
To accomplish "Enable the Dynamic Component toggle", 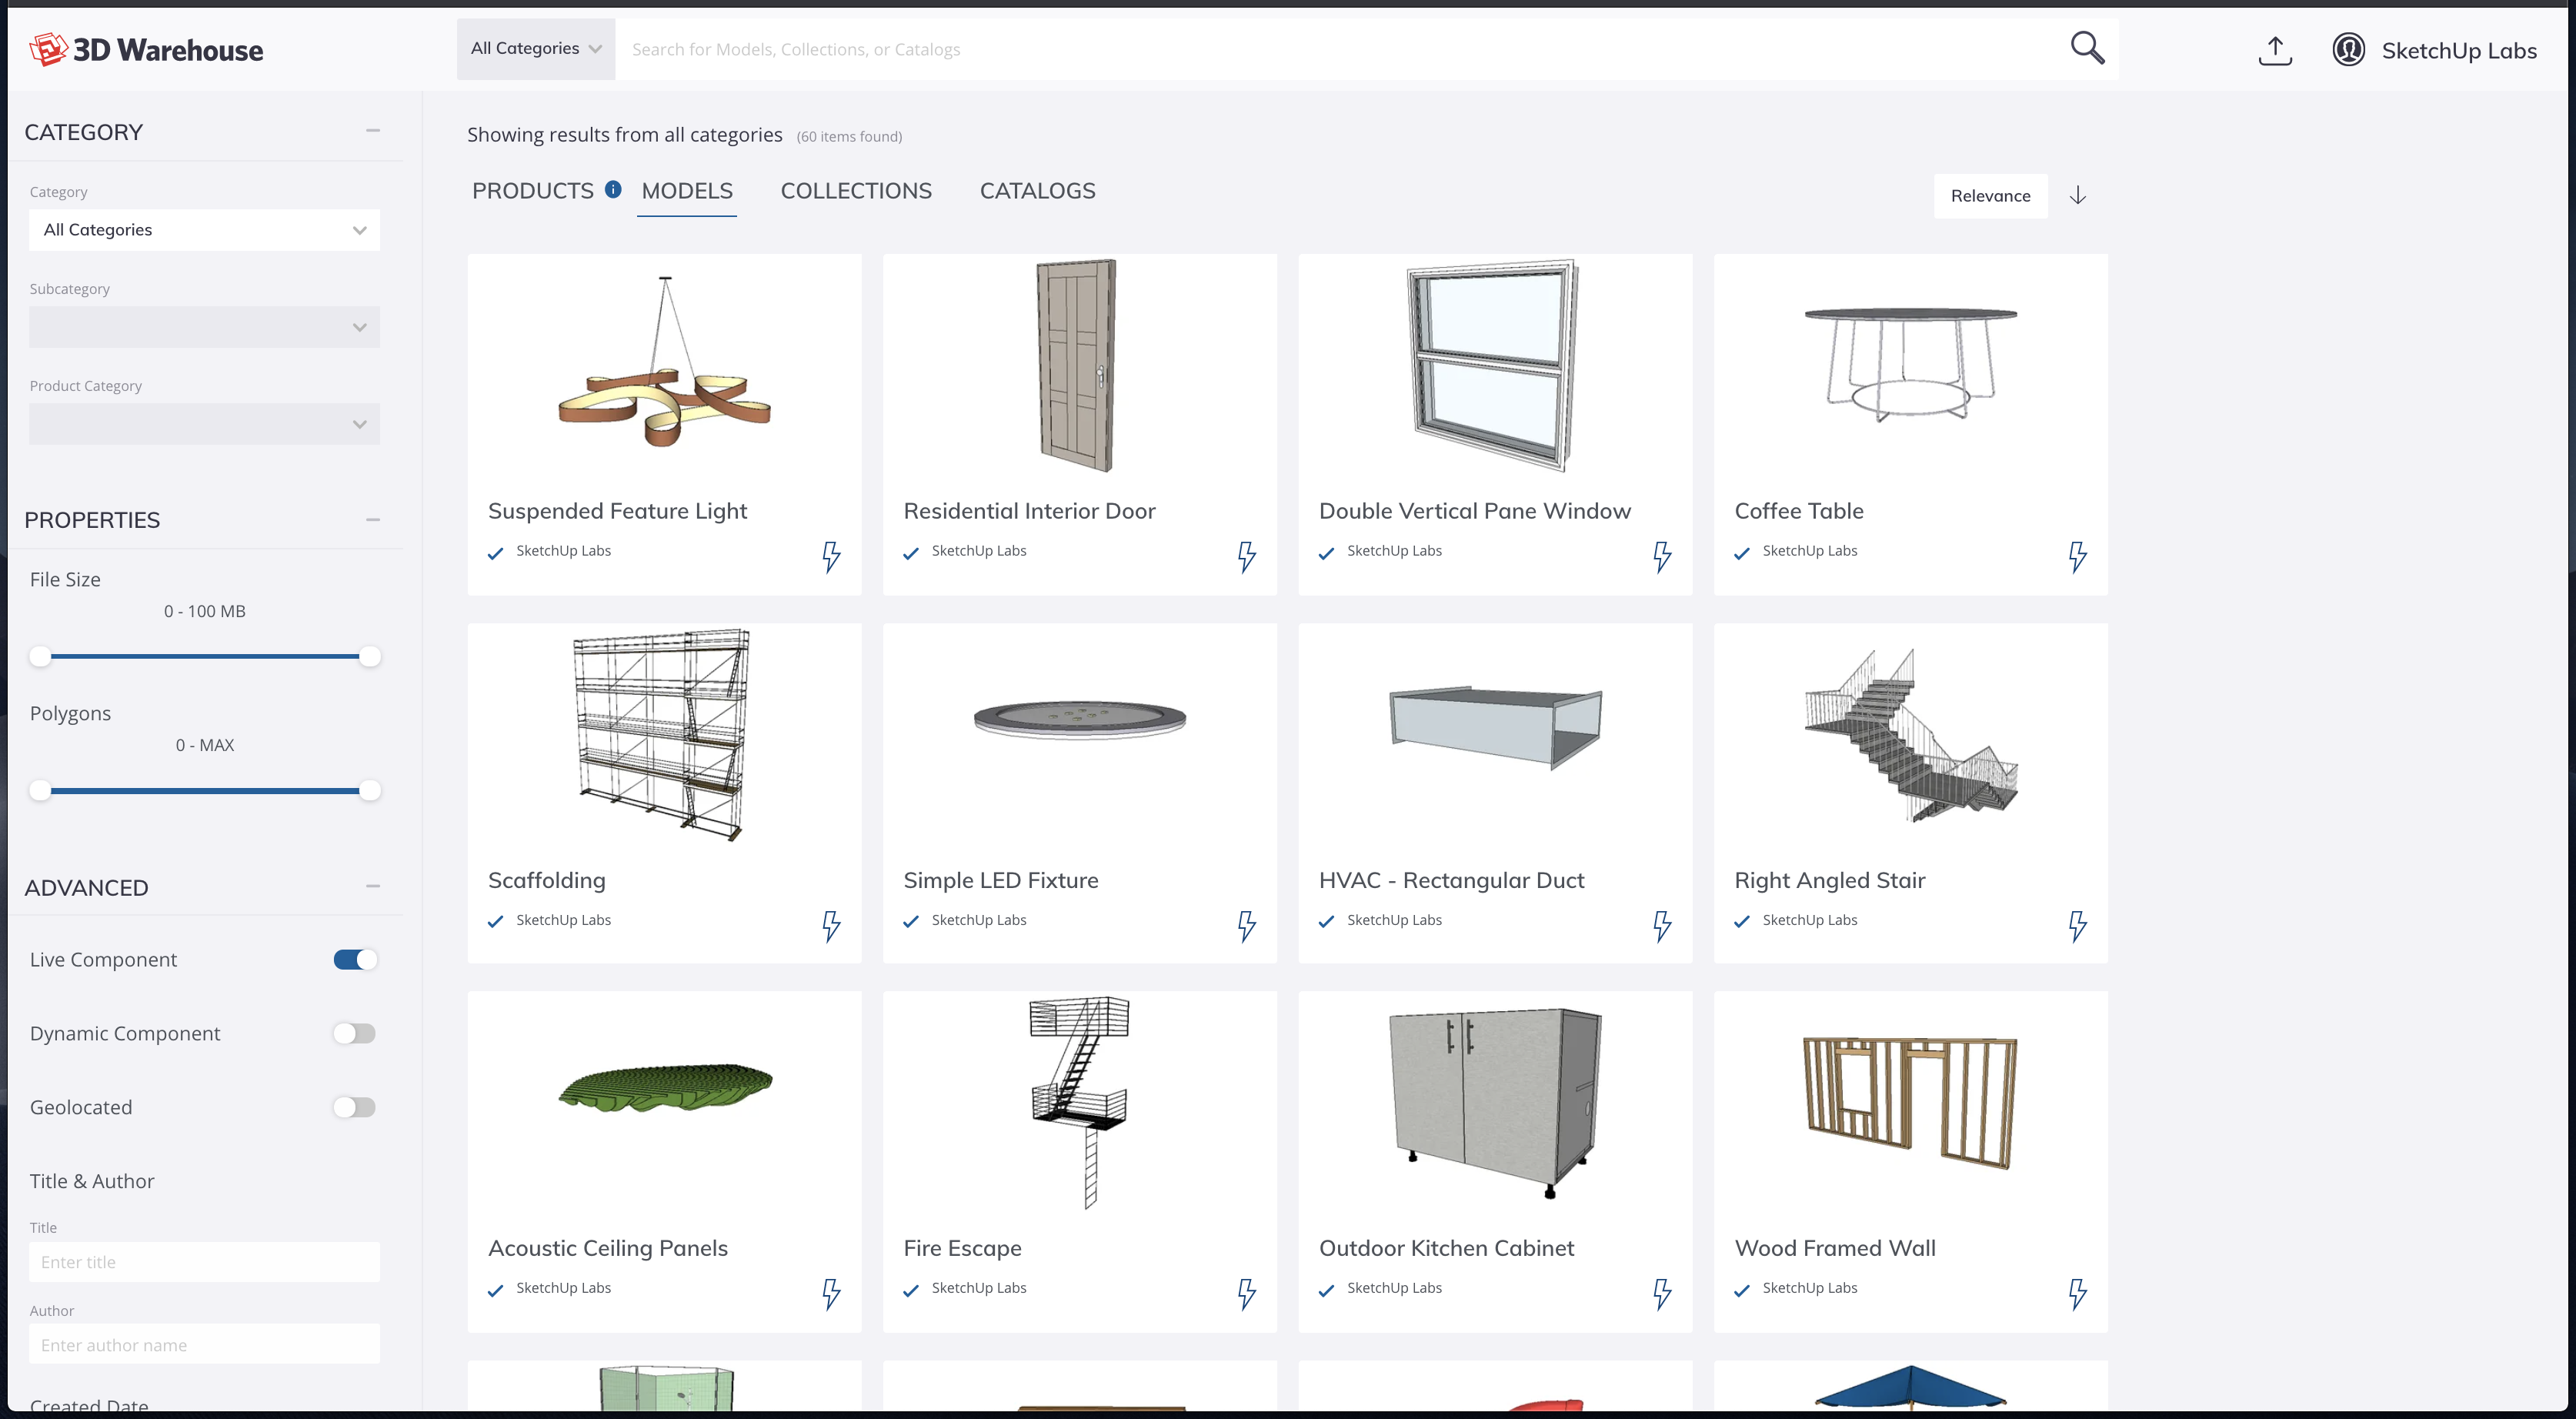I will pyautogui.click(x=355, y=1033).
